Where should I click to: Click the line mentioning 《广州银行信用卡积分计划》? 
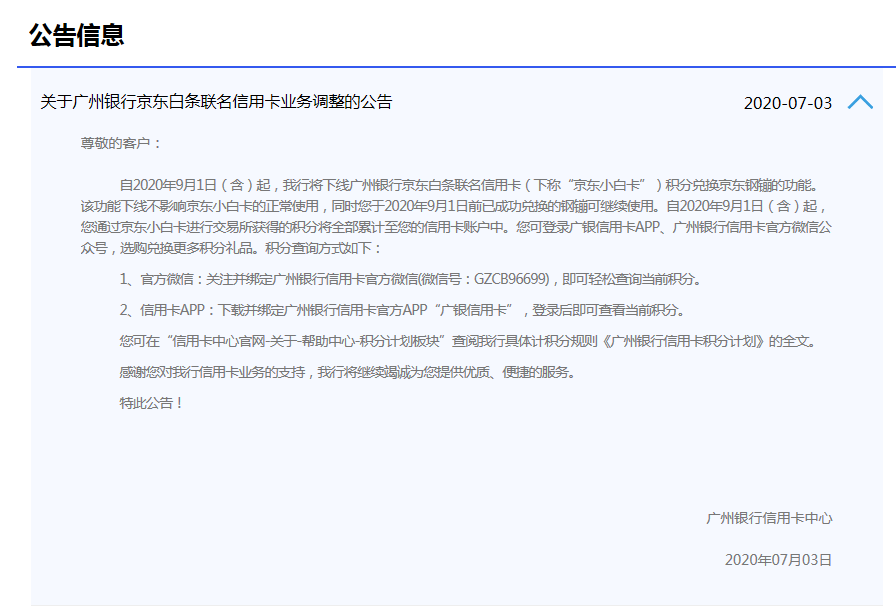point(469,341)
